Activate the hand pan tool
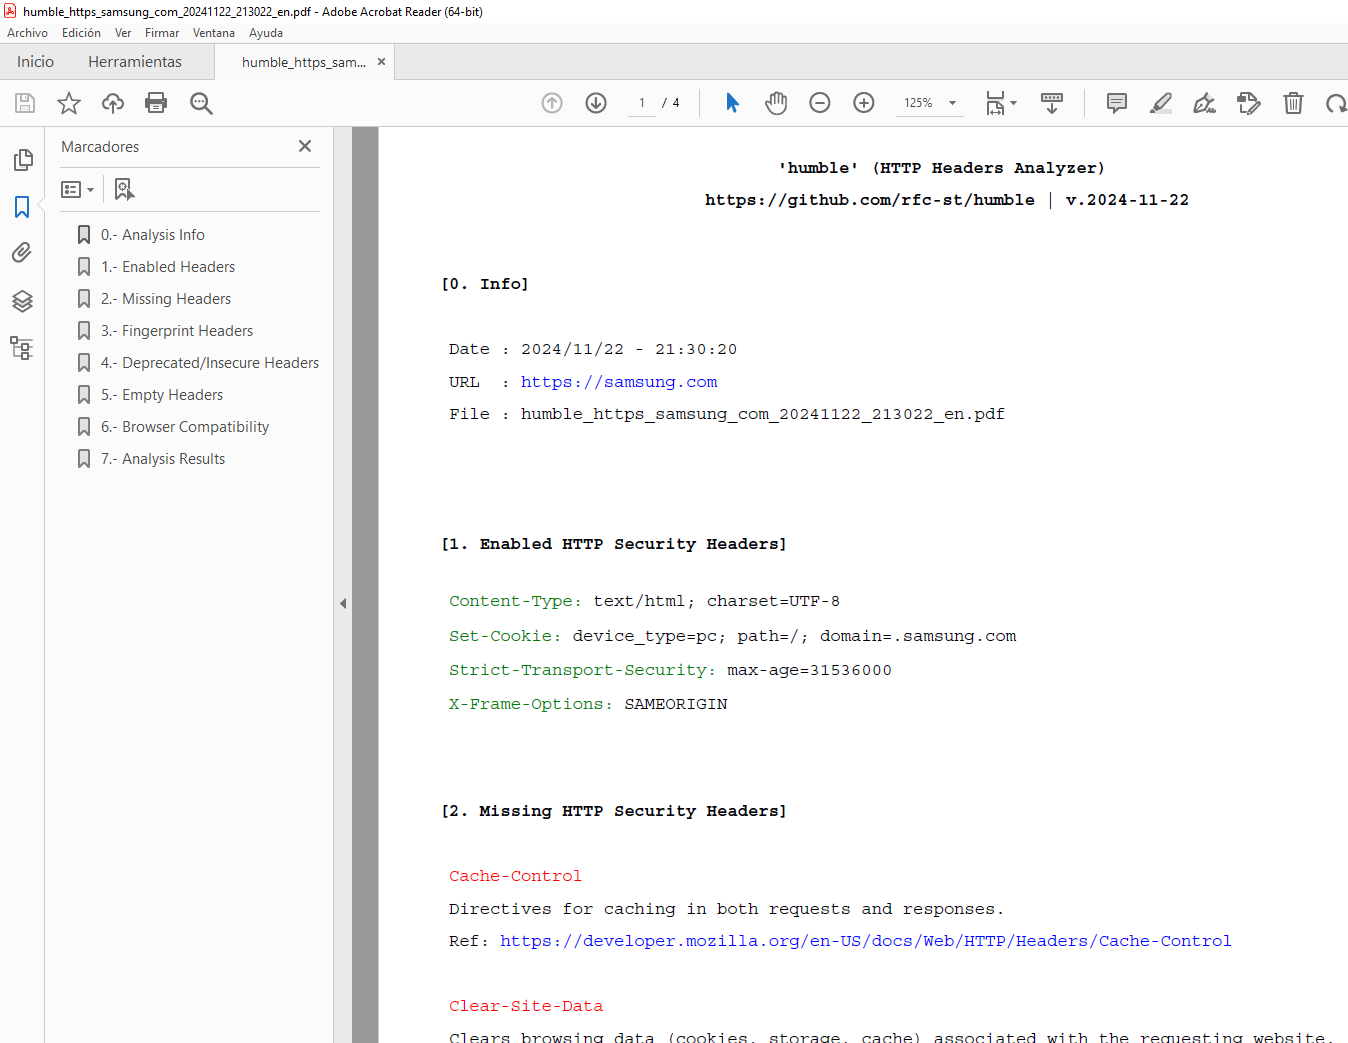 pyautogui.click(x=776, y=103)
